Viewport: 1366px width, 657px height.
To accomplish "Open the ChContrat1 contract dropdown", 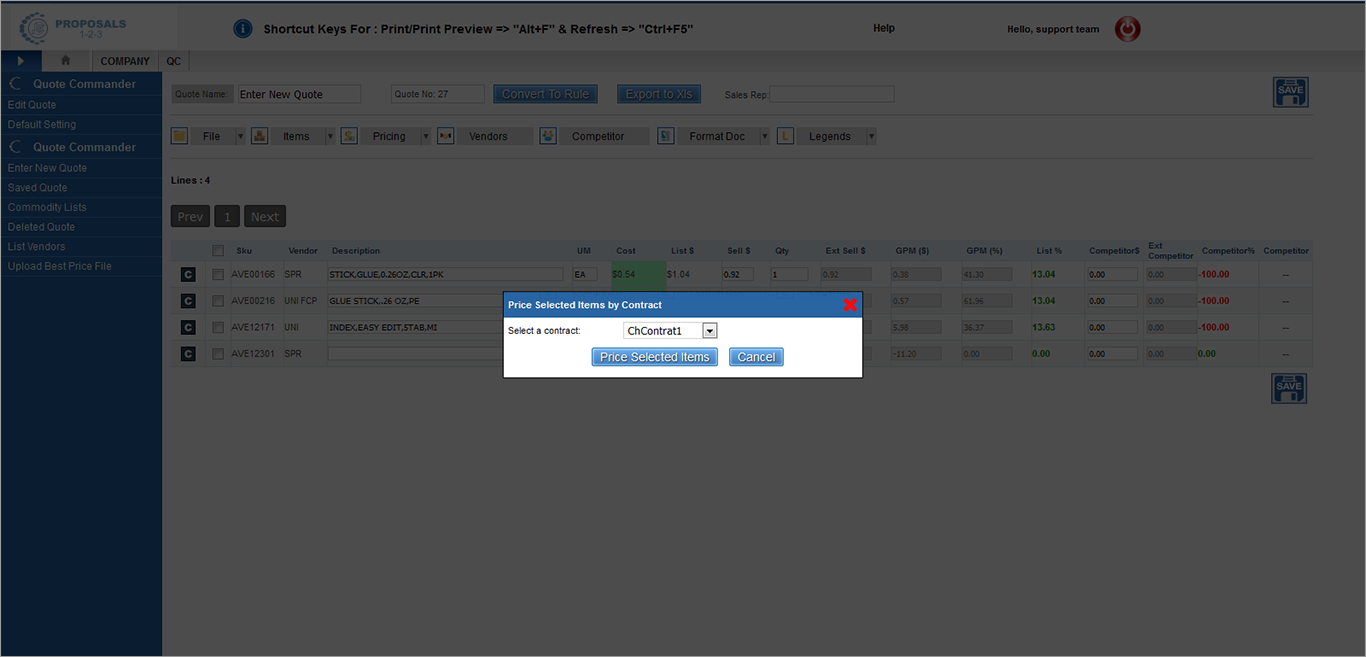I will click(709, 331).
